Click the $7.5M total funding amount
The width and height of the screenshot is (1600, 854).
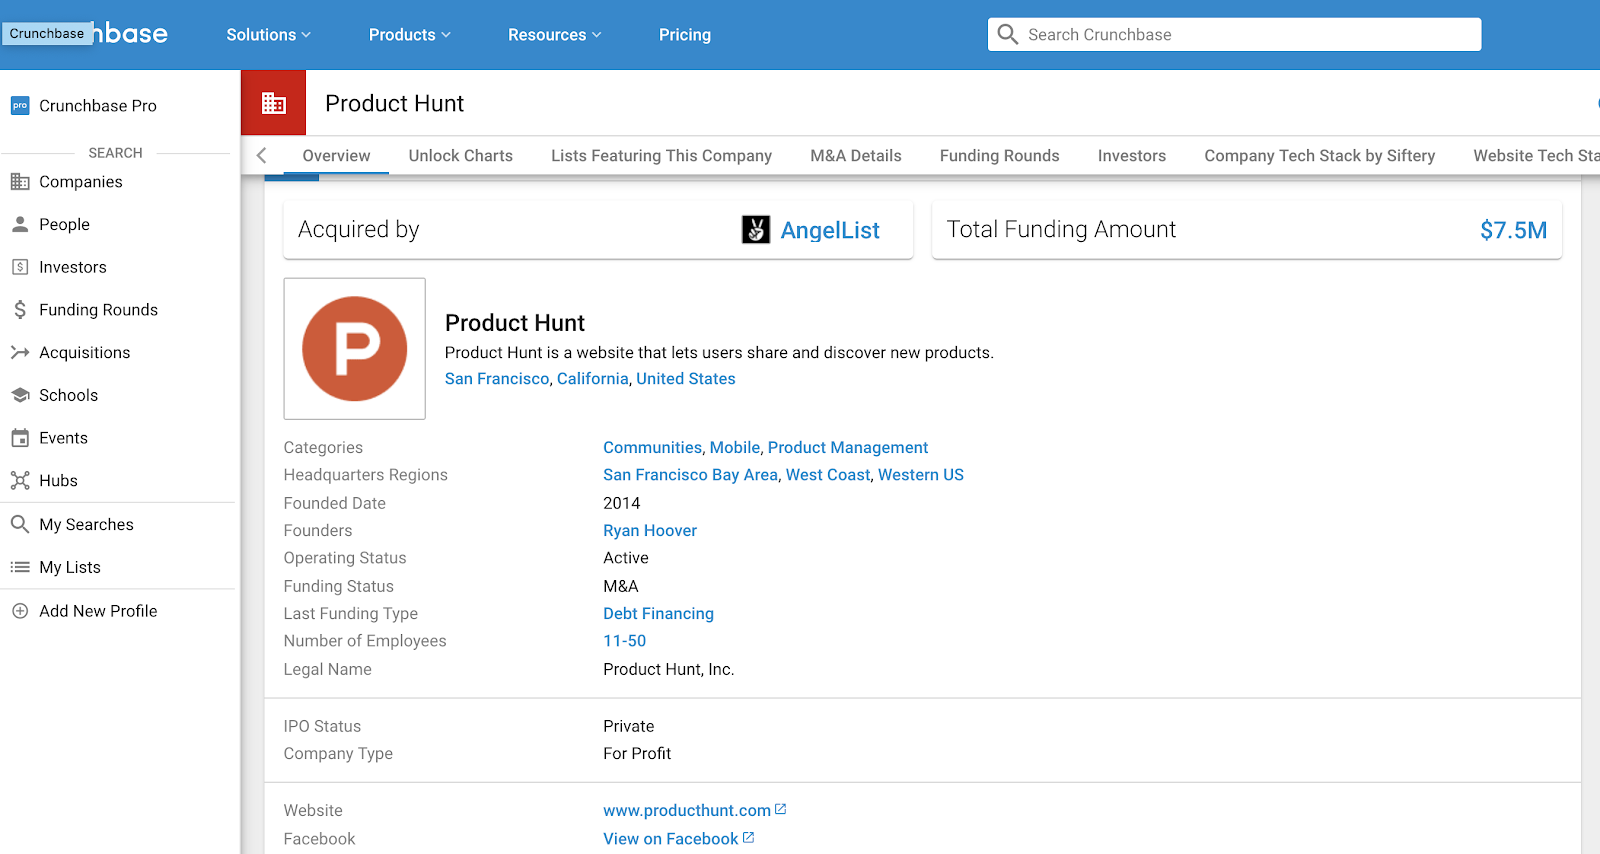click(x=1513, y=231)
